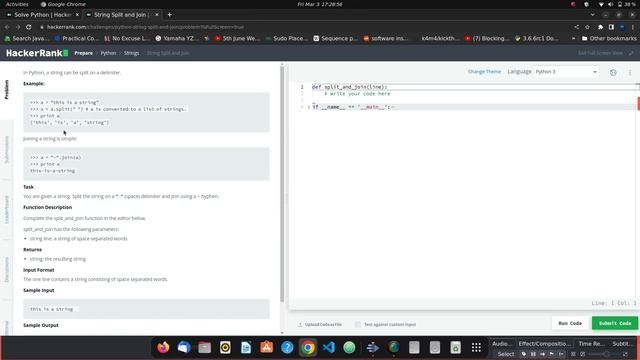
Task: Open the Chrome three-dot menu
Action: tap(633, 27)
